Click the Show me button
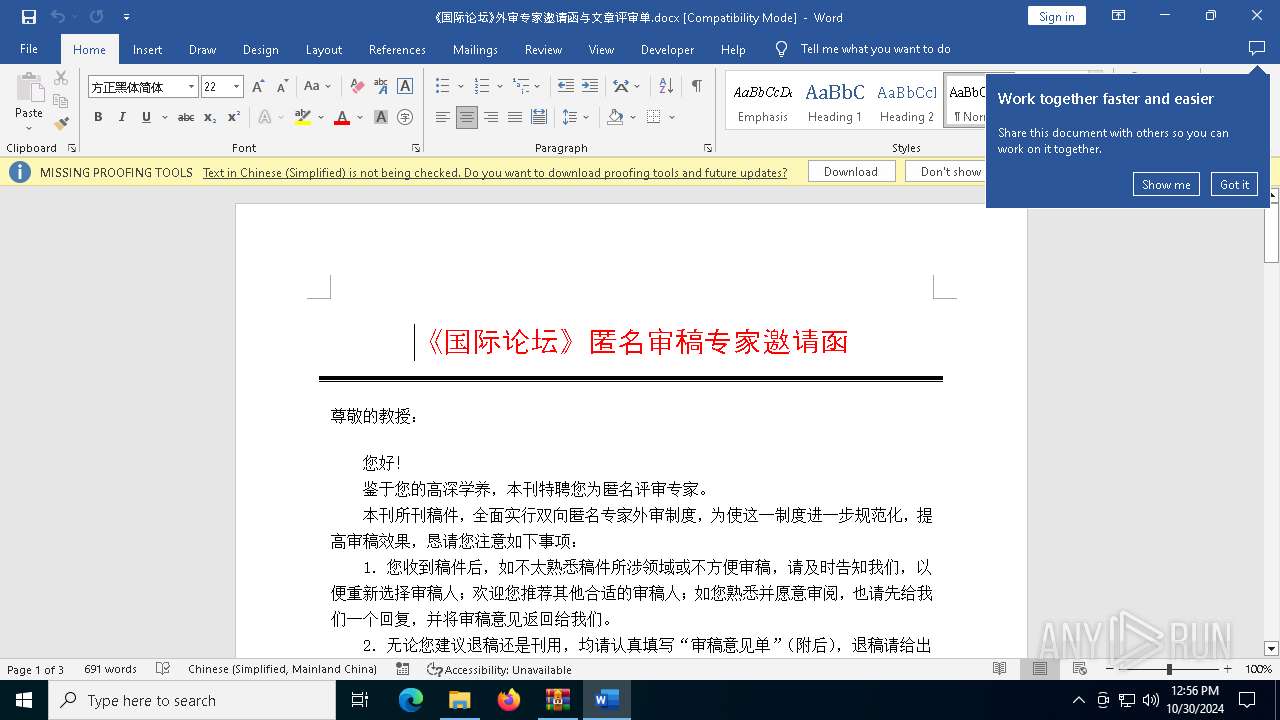Screen dimensions: 1280x720 tap(1166, 184)
